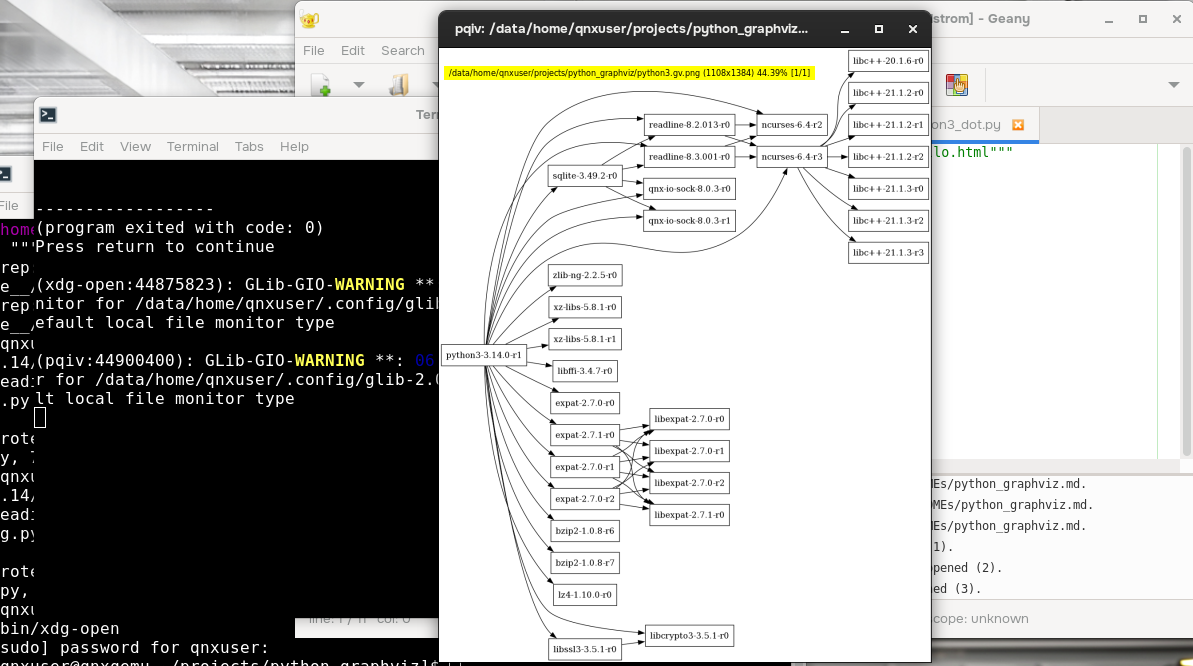This screenshot has height=666, width=1193.
Task: Click the Geany teapot icon in title bar
Action: [x=310, y=20]
